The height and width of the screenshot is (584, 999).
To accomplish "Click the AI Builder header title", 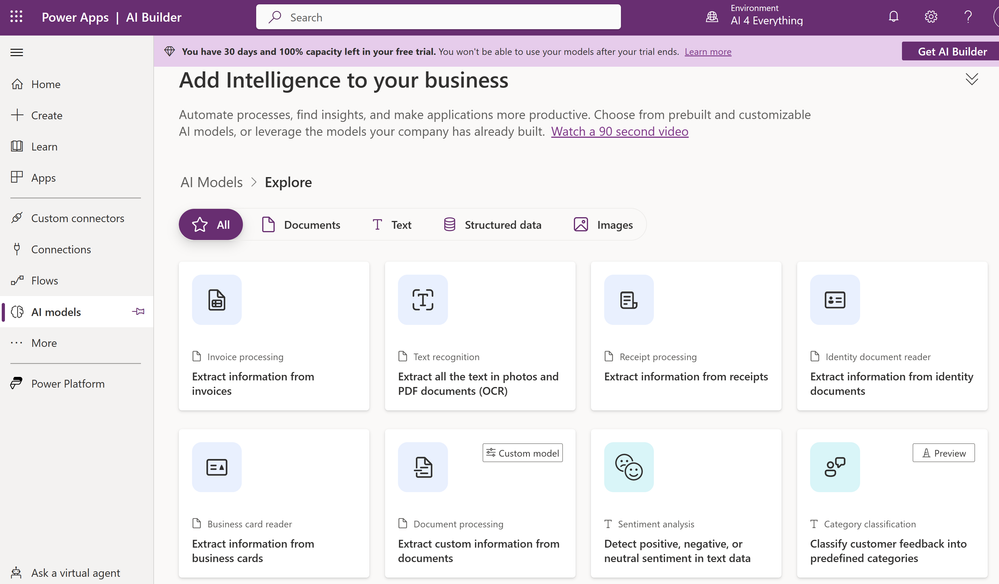I will coord(154,17).
